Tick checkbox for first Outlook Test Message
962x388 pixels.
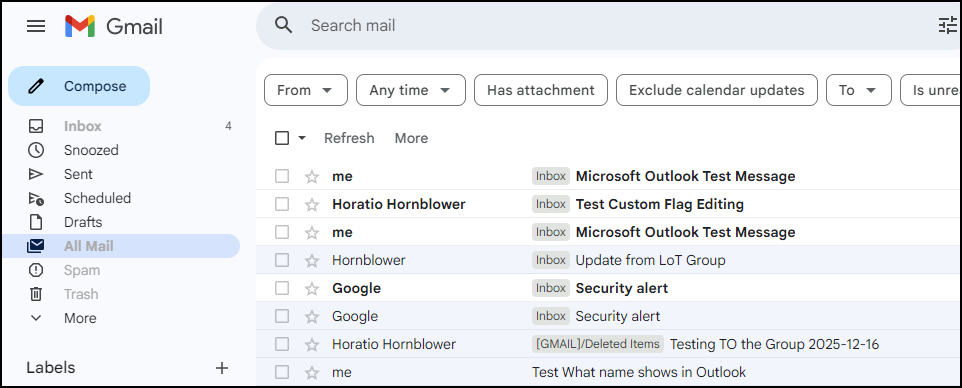click(282, 177)
